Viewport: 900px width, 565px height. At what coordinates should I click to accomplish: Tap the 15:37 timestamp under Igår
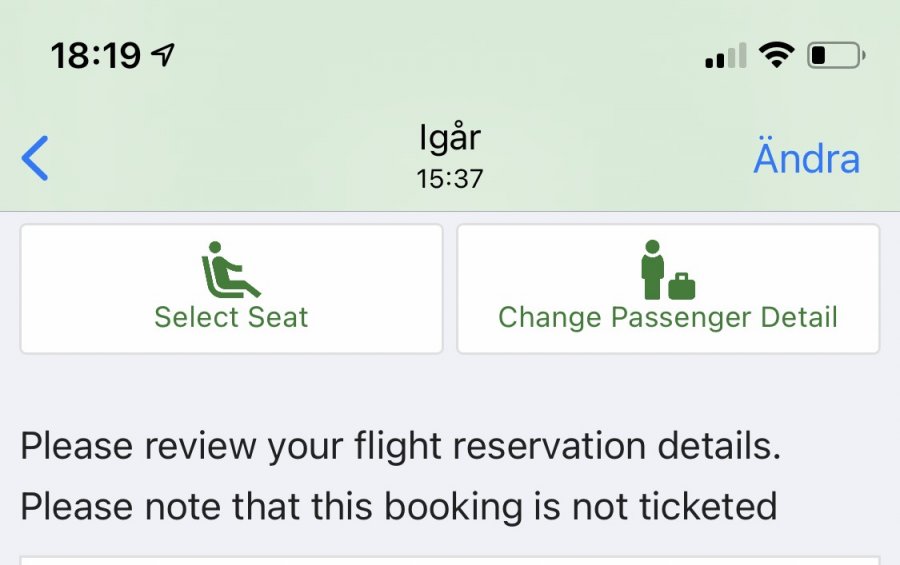click(450, 179)
